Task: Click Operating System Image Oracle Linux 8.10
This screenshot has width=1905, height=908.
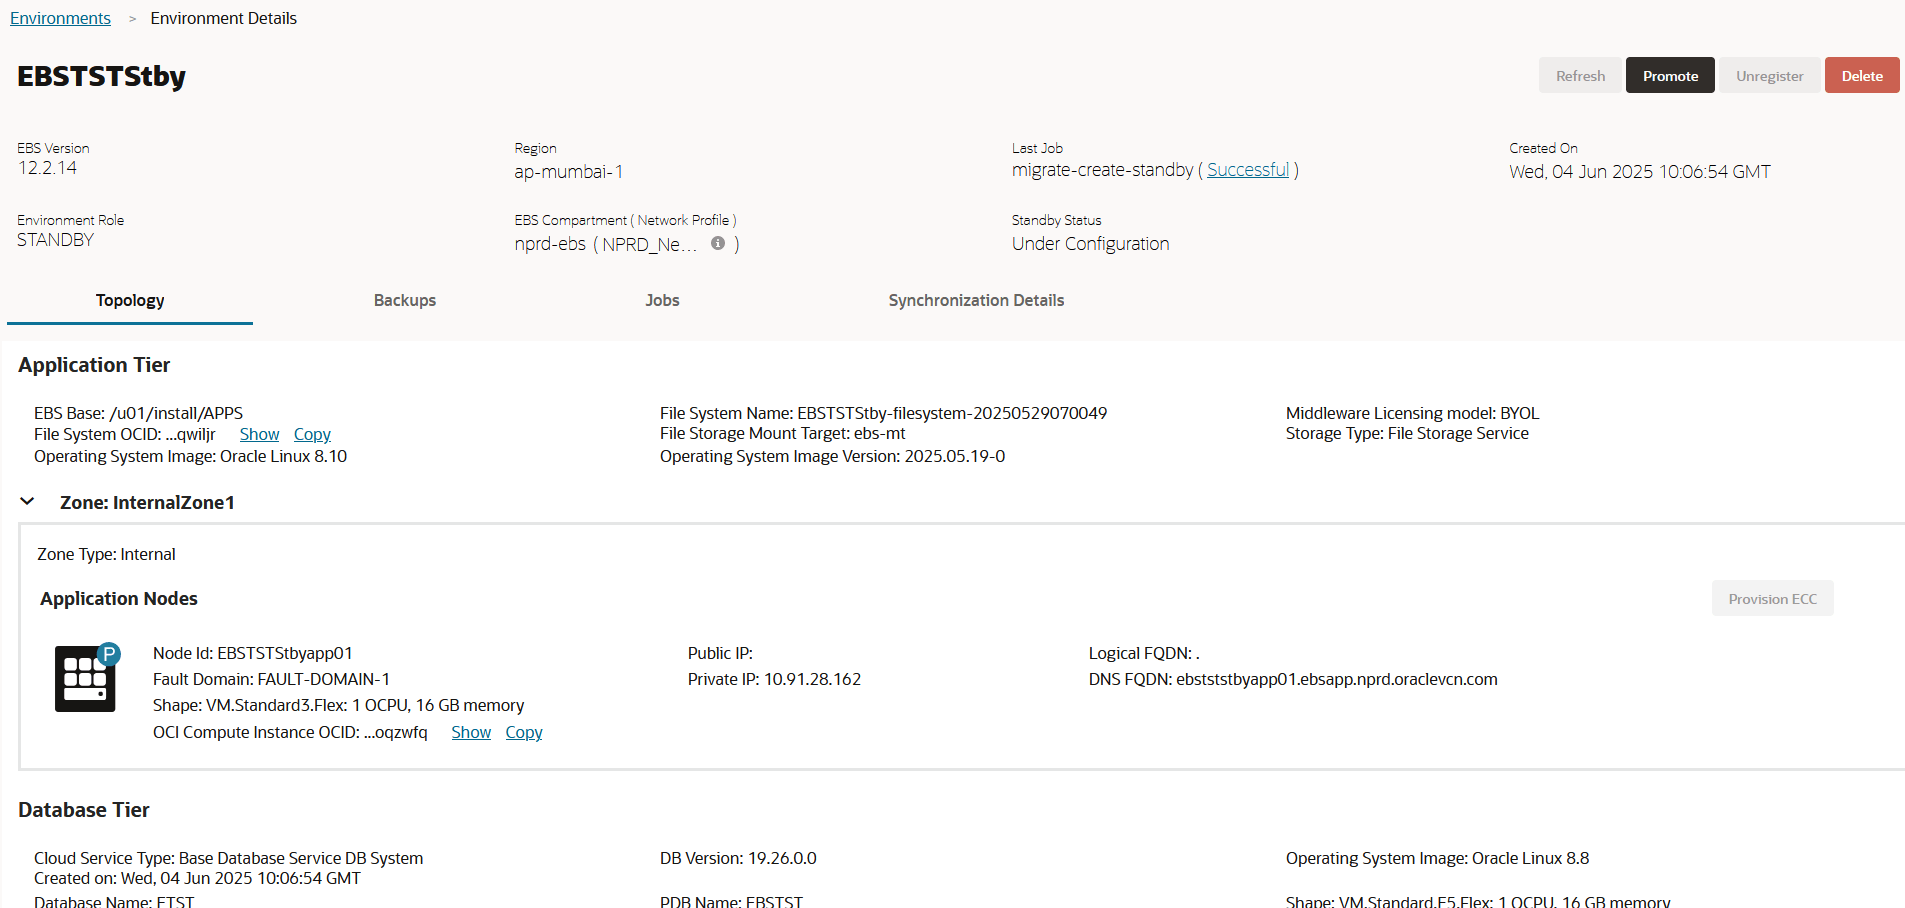Action: (190, 456)
